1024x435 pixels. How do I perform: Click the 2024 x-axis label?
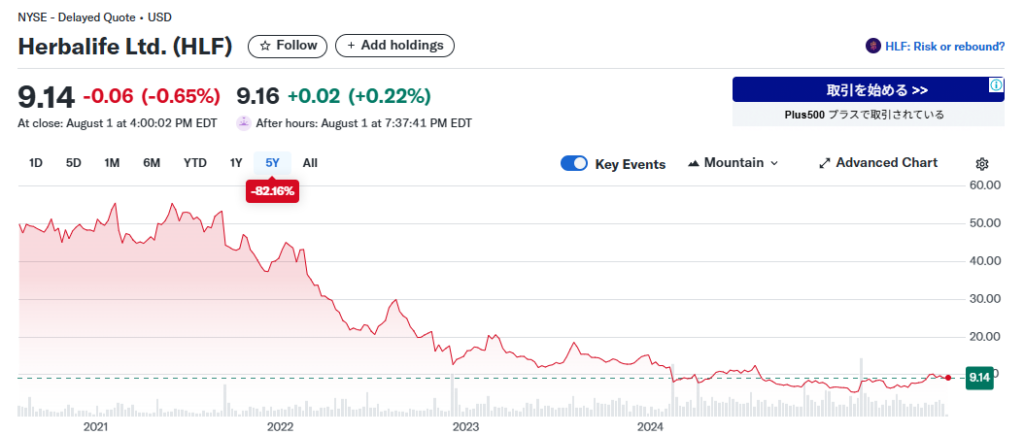[650, 427]
